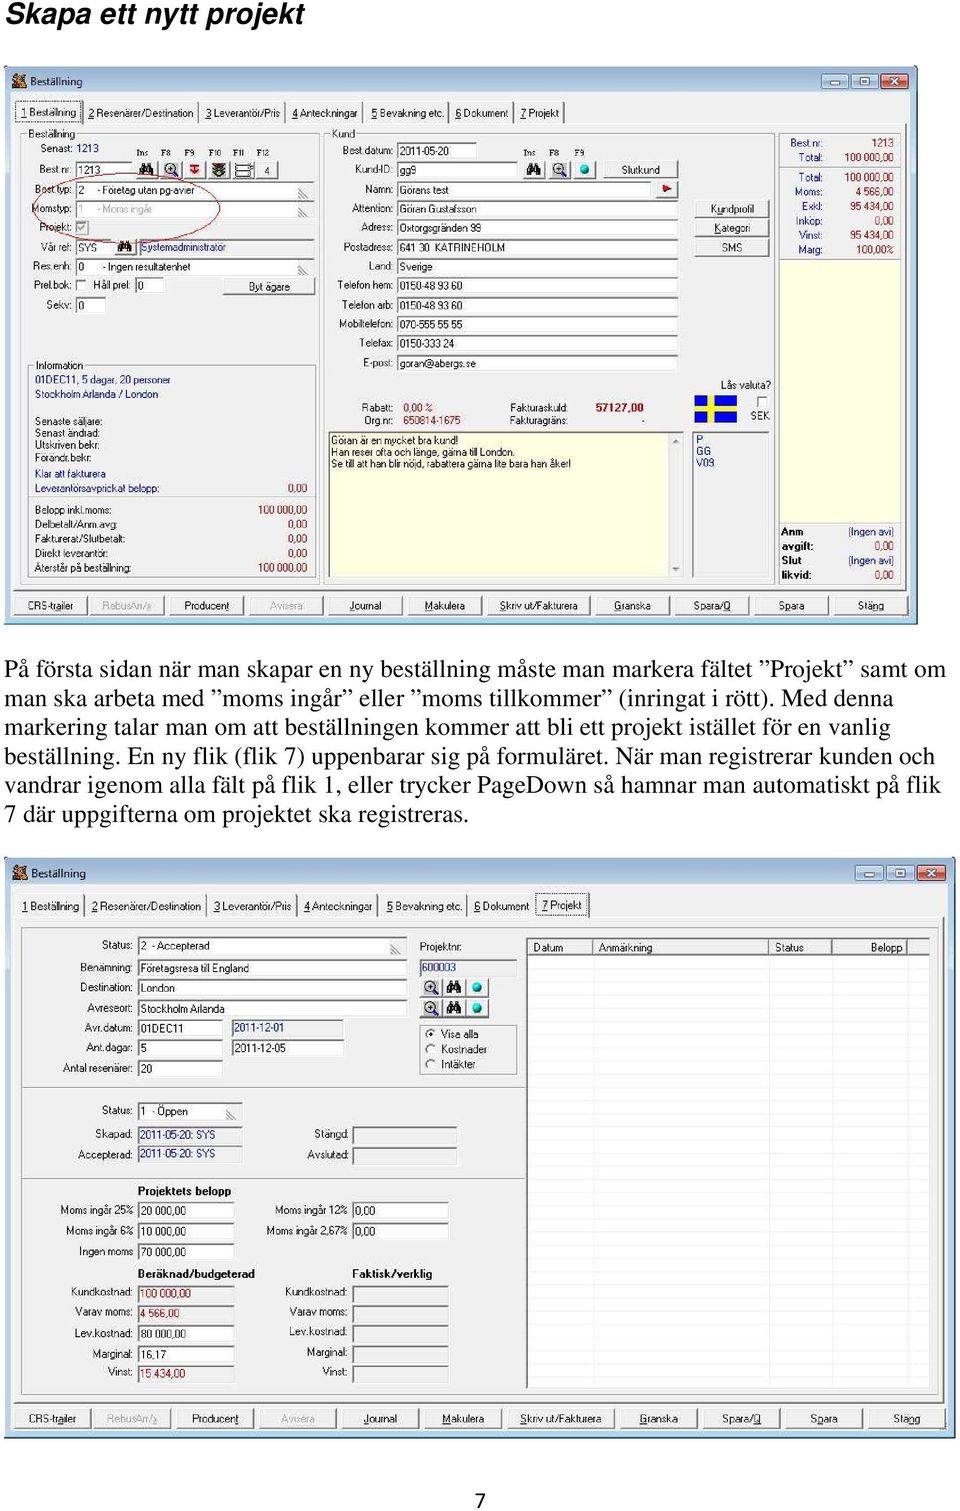This screenshot has height=1511, width=960.
Task: Click the F12 button labeled 4
Action: [x=267, y=170]
